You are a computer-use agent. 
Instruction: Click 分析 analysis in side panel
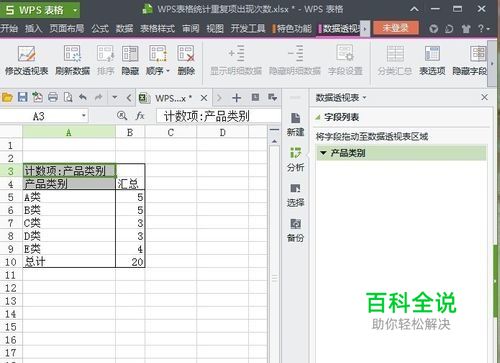pos(295,160)
